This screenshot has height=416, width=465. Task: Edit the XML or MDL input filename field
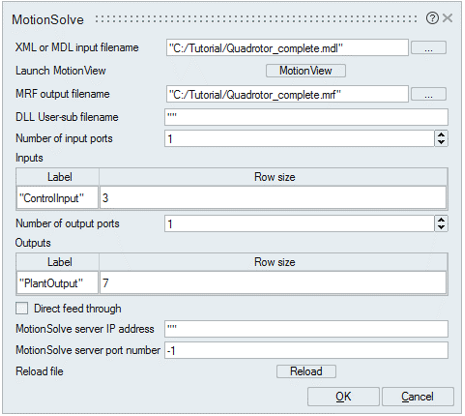(x=287, y=48)
